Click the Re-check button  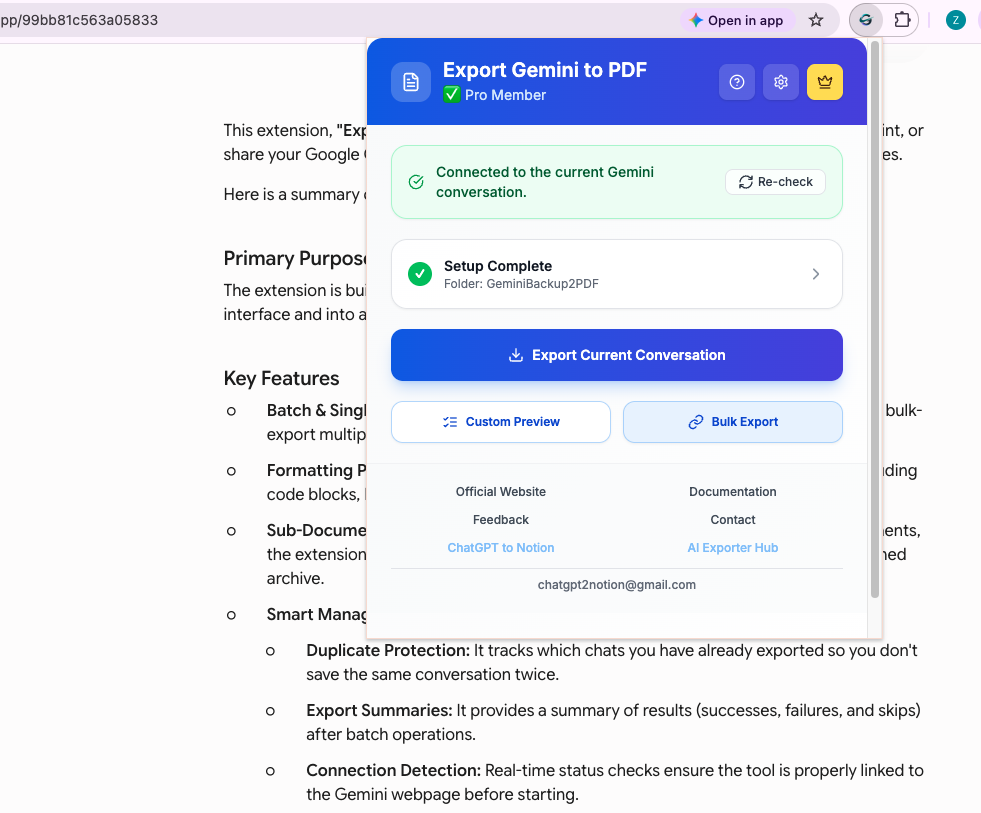click(x=775, y=182)
